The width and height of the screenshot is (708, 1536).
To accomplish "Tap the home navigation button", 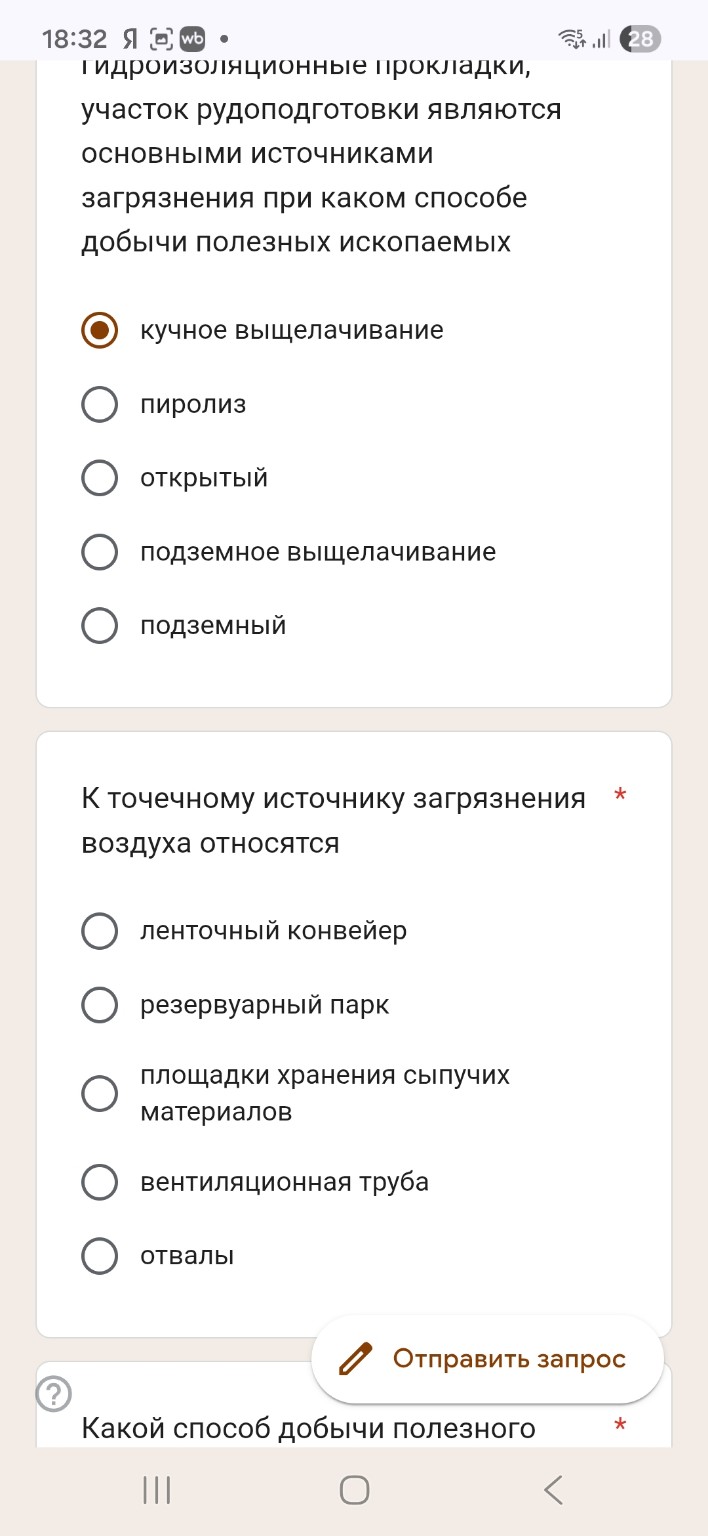I will click(353, 1490).
